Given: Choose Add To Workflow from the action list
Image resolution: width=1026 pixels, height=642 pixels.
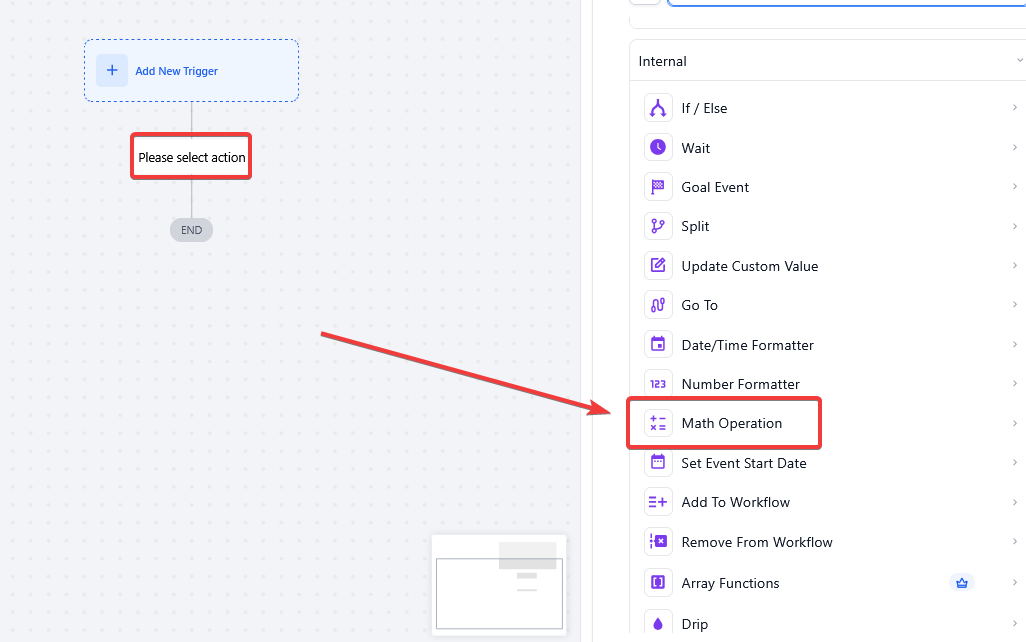Looking at the screenshot, I should point(735,502).
